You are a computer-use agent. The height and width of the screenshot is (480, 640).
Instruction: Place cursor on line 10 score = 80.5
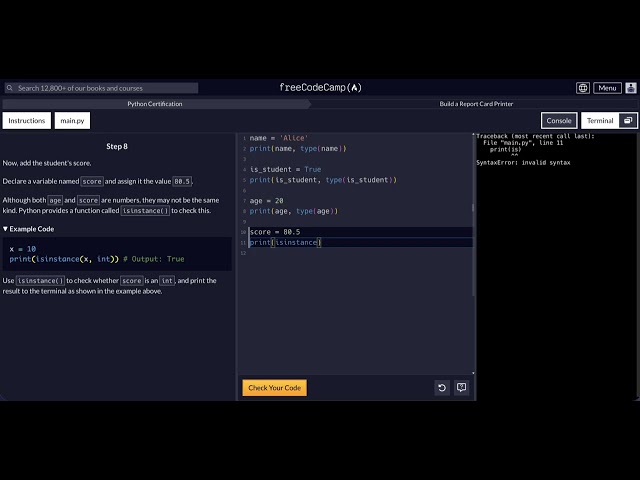coord(275,232)
